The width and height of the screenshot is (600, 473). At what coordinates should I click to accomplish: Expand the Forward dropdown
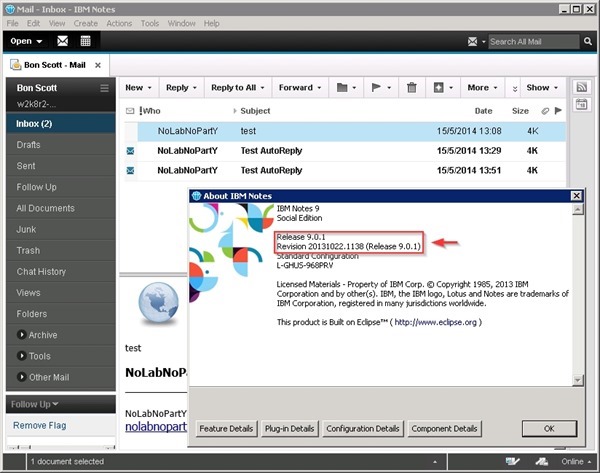tap(319, 88)
